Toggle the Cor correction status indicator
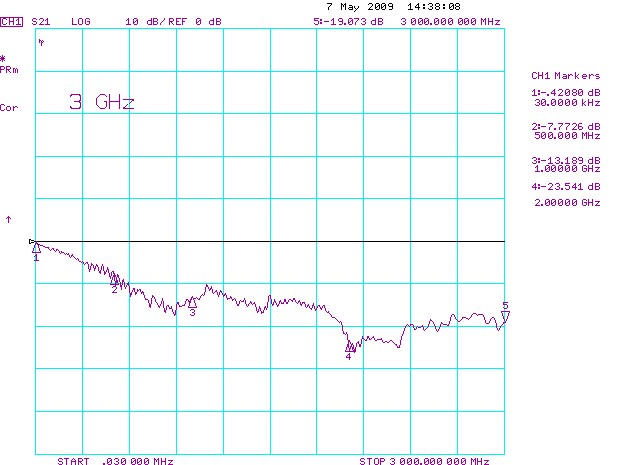 pos(9,107)
